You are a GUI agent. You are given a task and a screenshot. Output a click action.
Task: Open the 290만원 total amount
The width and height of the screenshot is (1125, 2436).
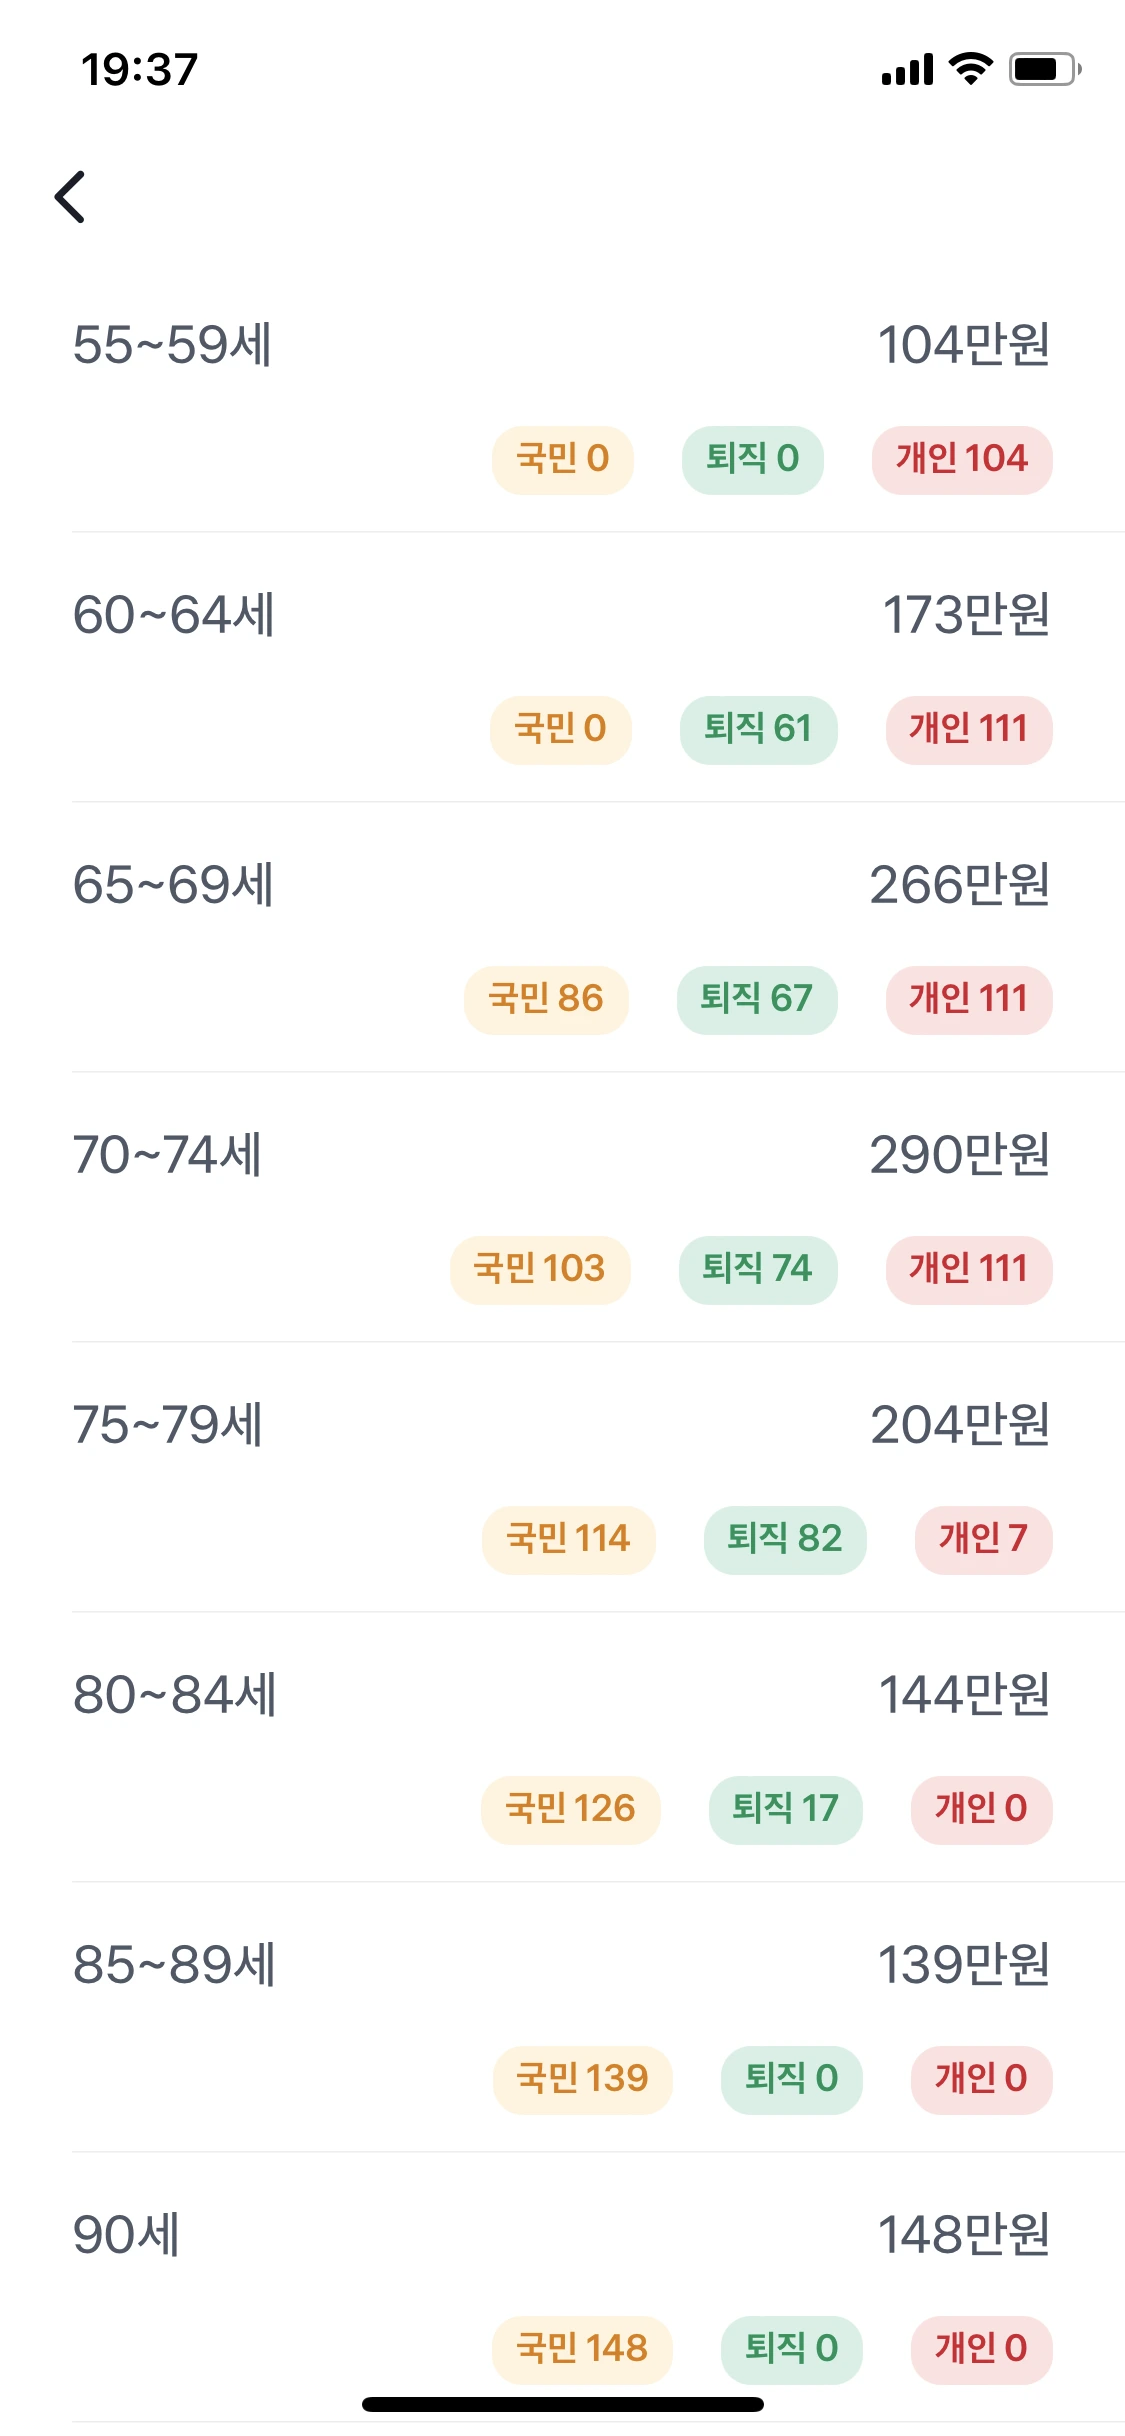[x=959, y=1155]
